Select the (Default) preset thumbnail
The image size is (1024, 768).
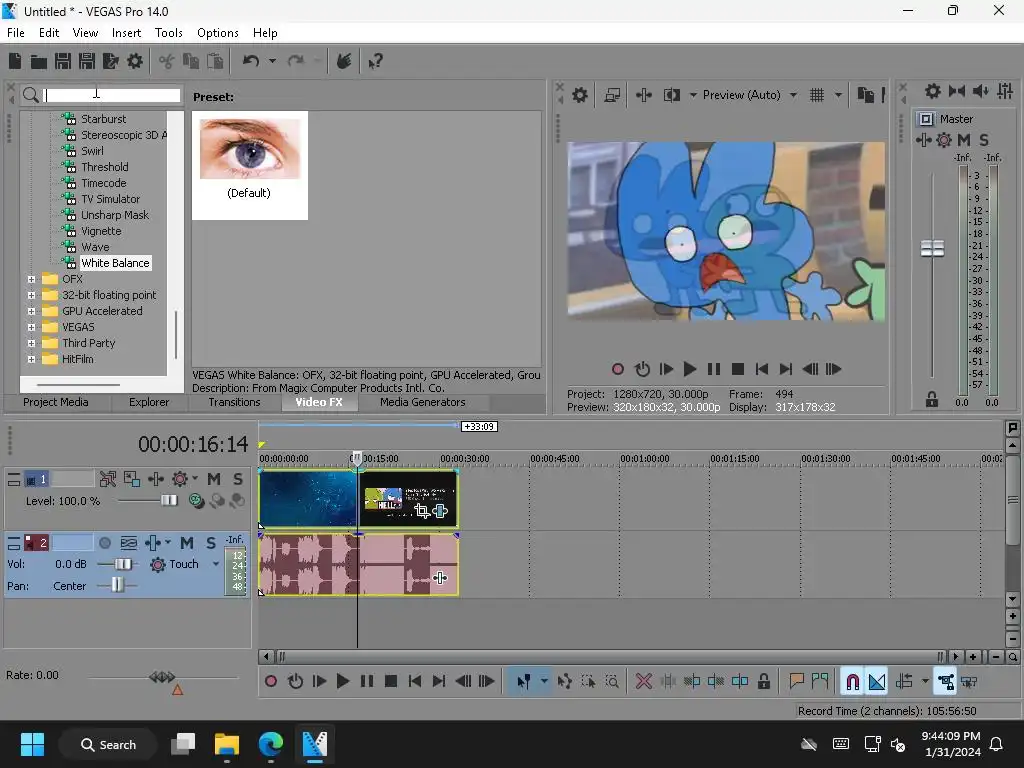[x=249, y=165]
